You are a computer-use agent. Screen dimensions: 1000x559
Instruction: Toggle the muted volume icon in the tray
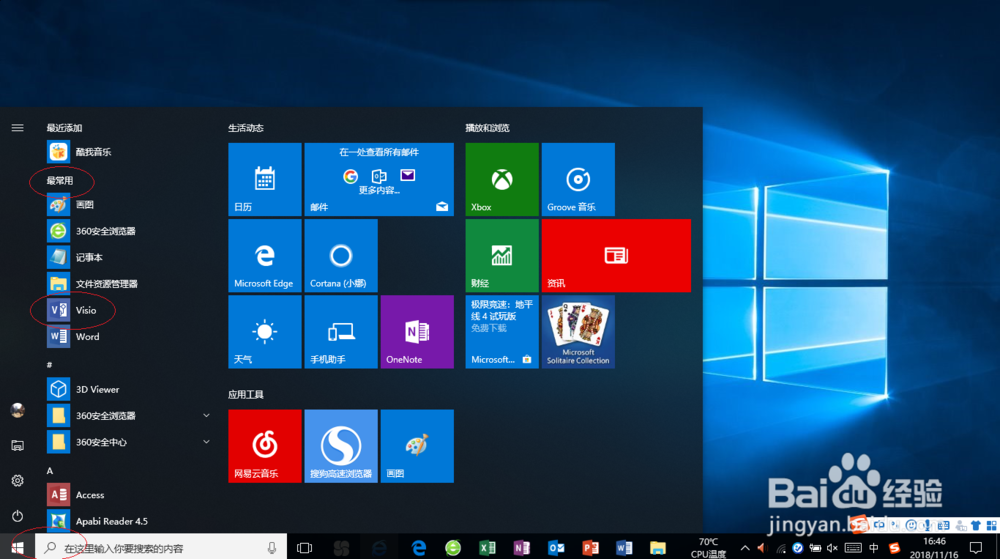[832, 548]
